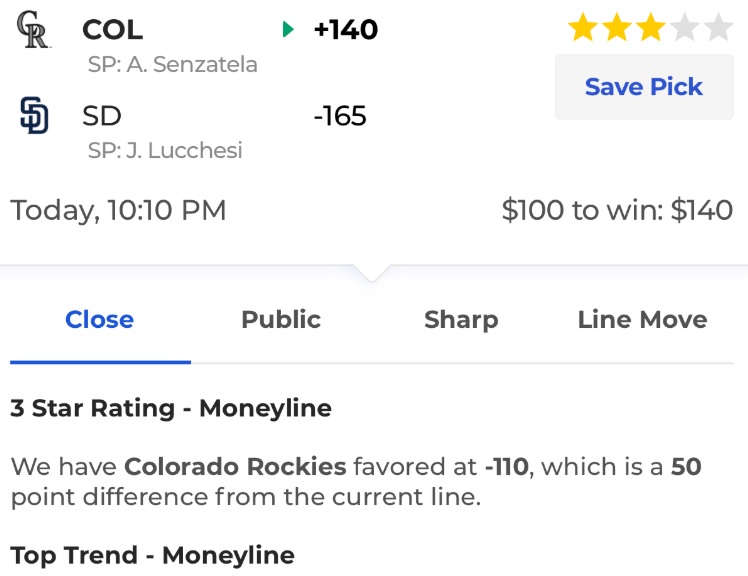Switch to the Public tab

pos(281,320)
